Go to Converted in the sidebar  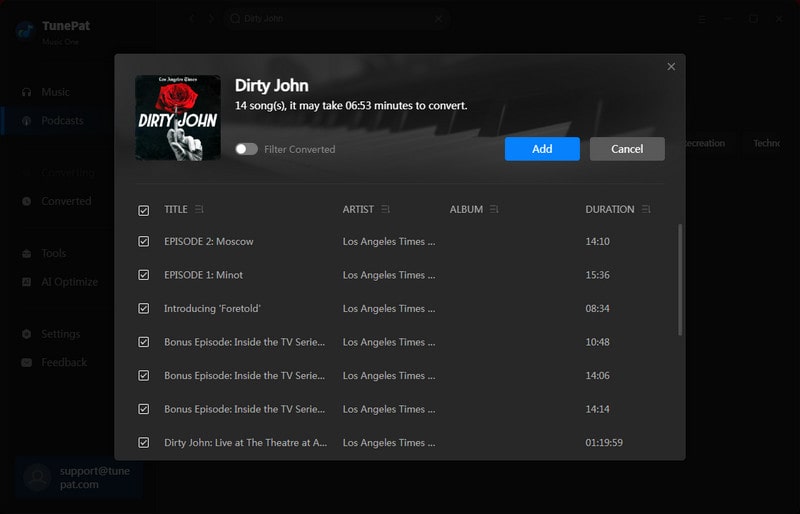coord(66,201)
